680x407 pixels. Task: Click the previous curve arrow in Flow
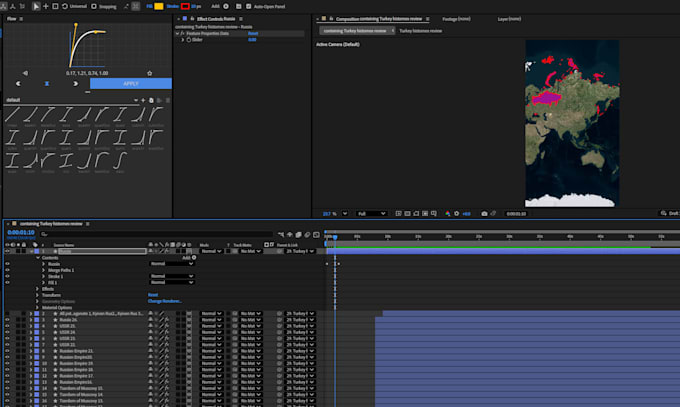(x=18, y=83)
